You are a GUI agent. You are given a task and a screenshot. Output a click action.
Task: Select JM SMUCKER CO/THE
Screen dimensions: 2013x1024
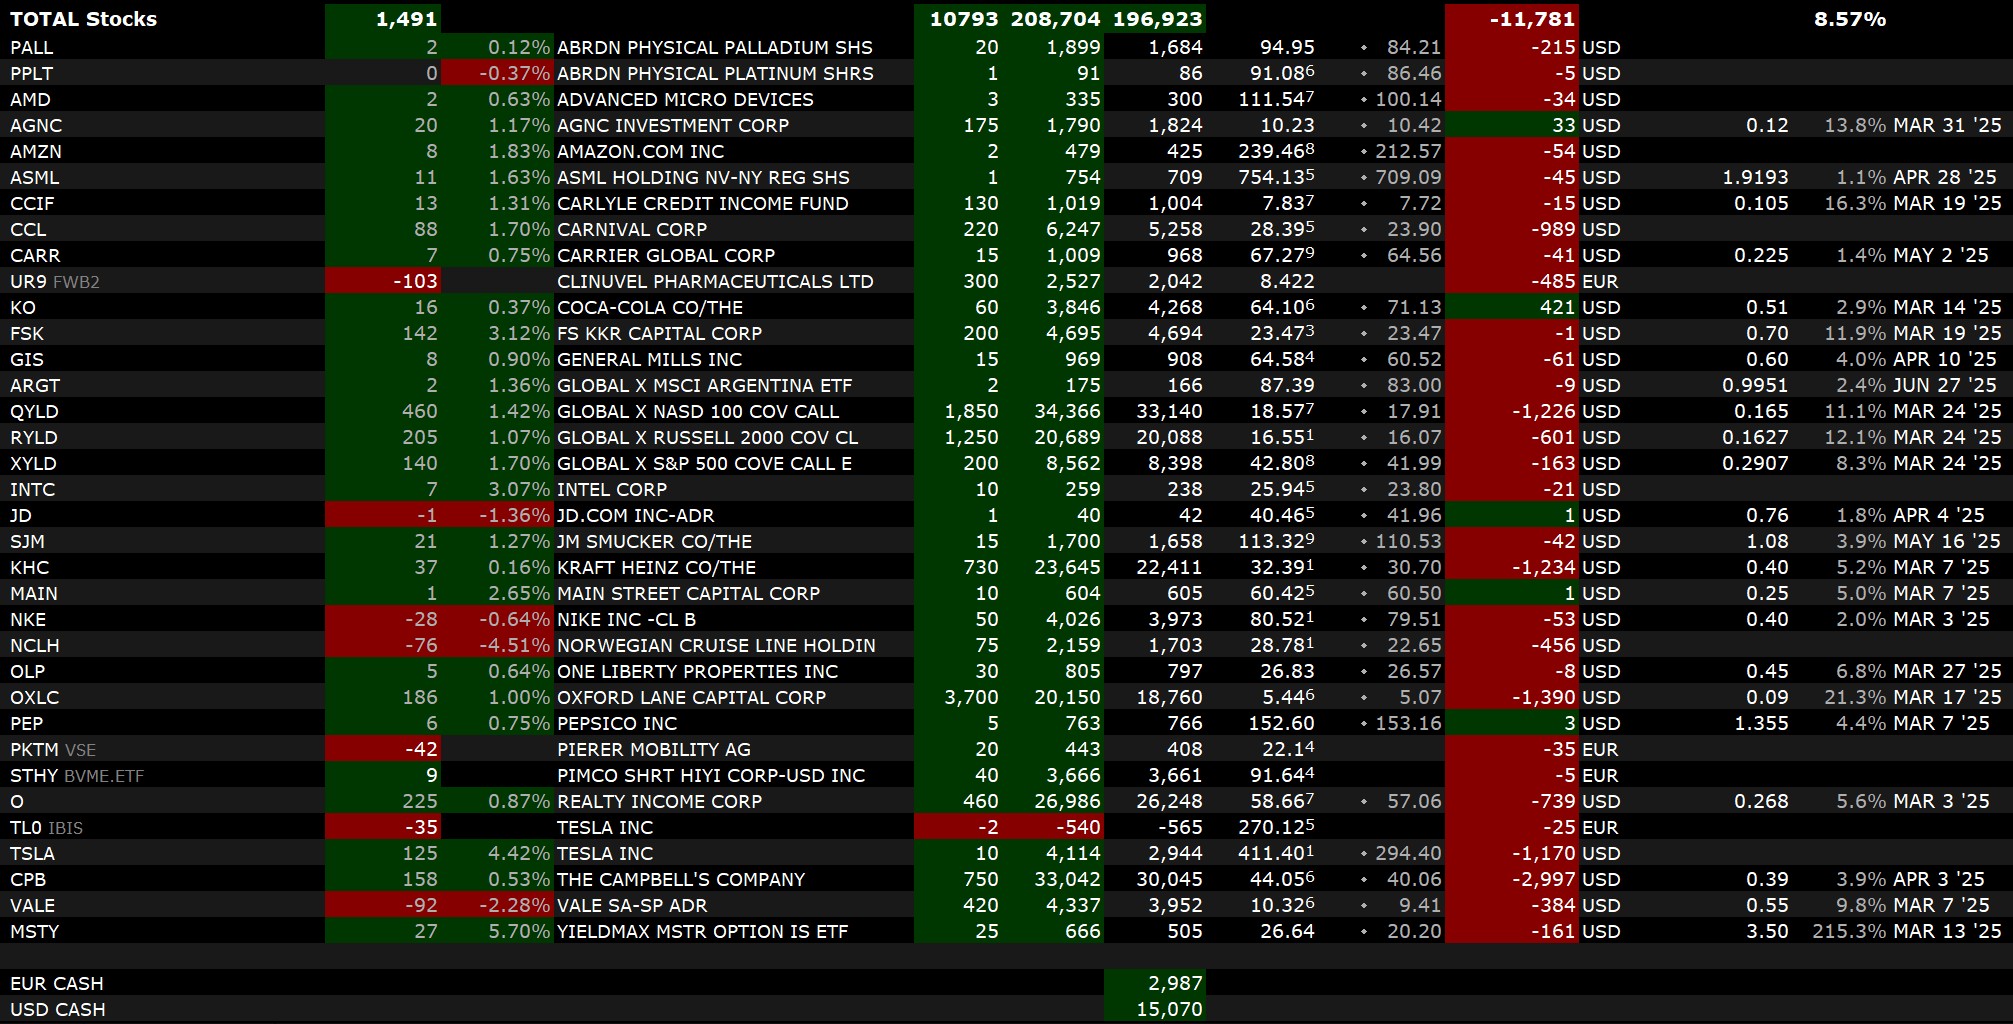tap(654, 541)
